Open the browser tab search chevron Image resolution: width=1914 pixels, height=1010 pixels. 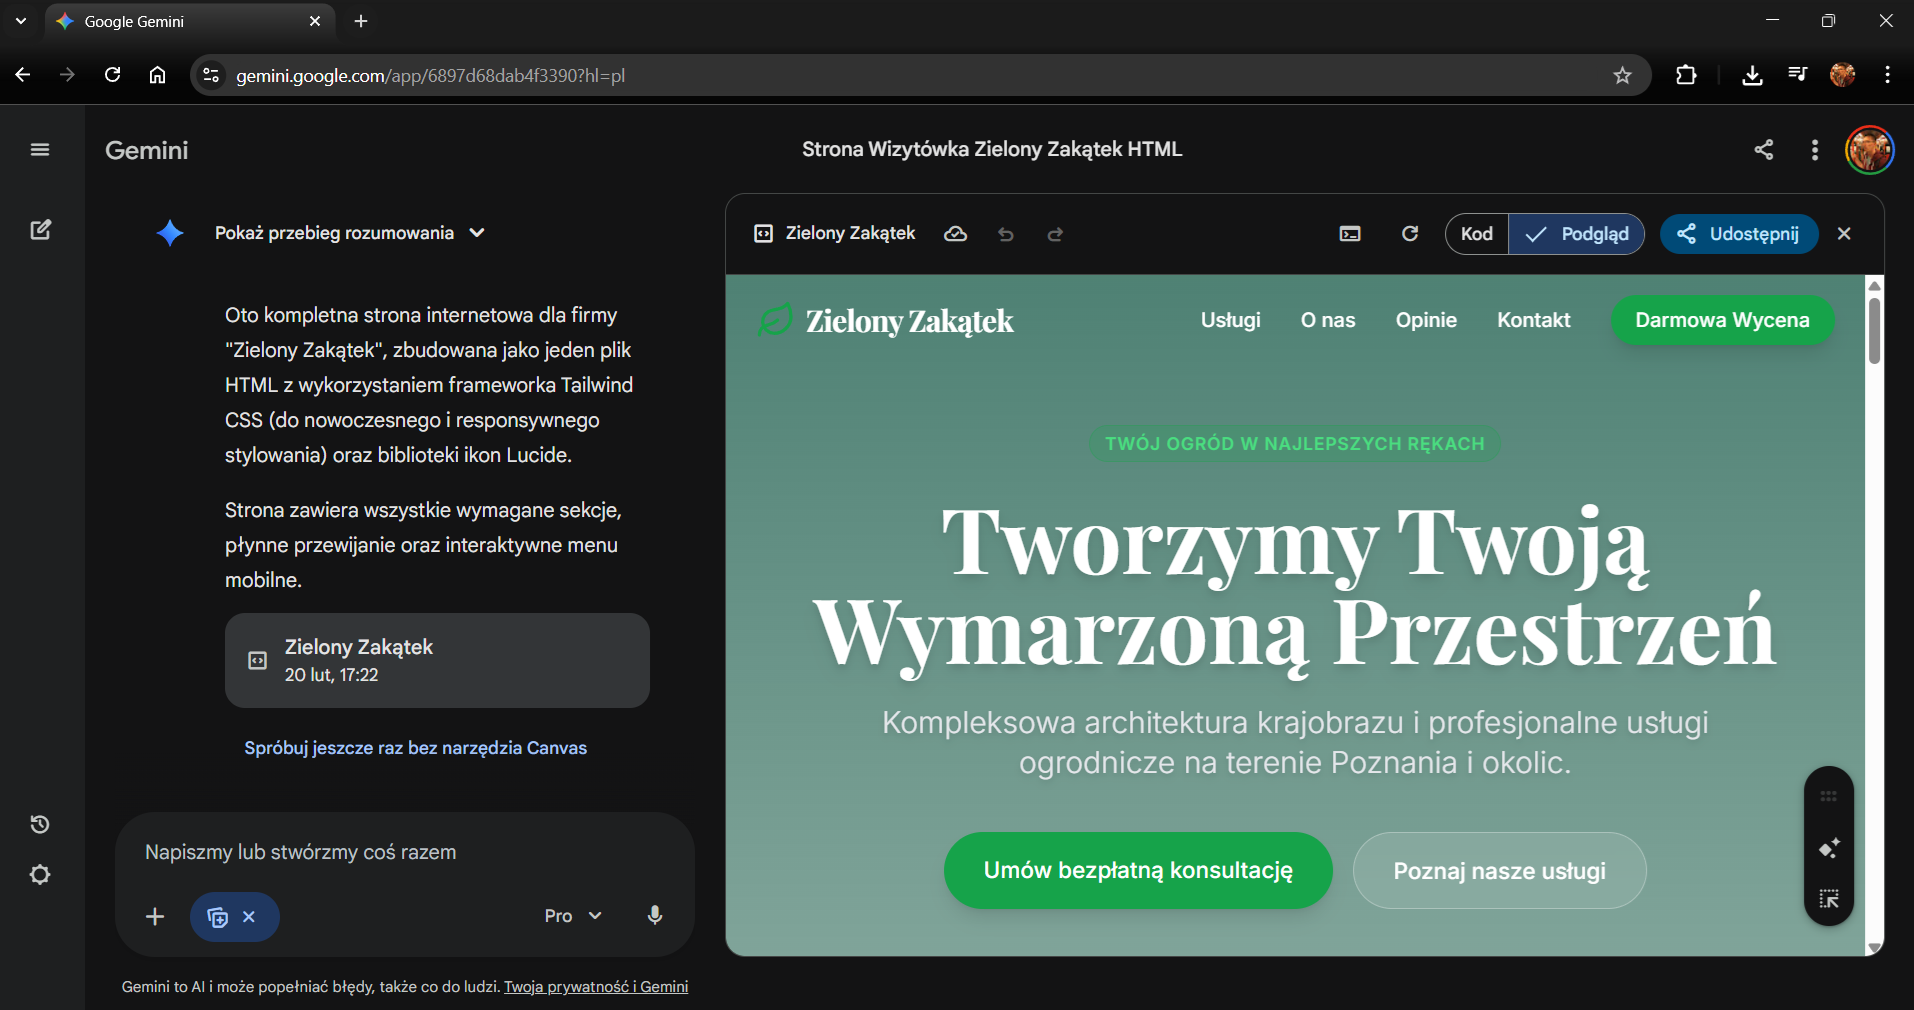(20, 20)
